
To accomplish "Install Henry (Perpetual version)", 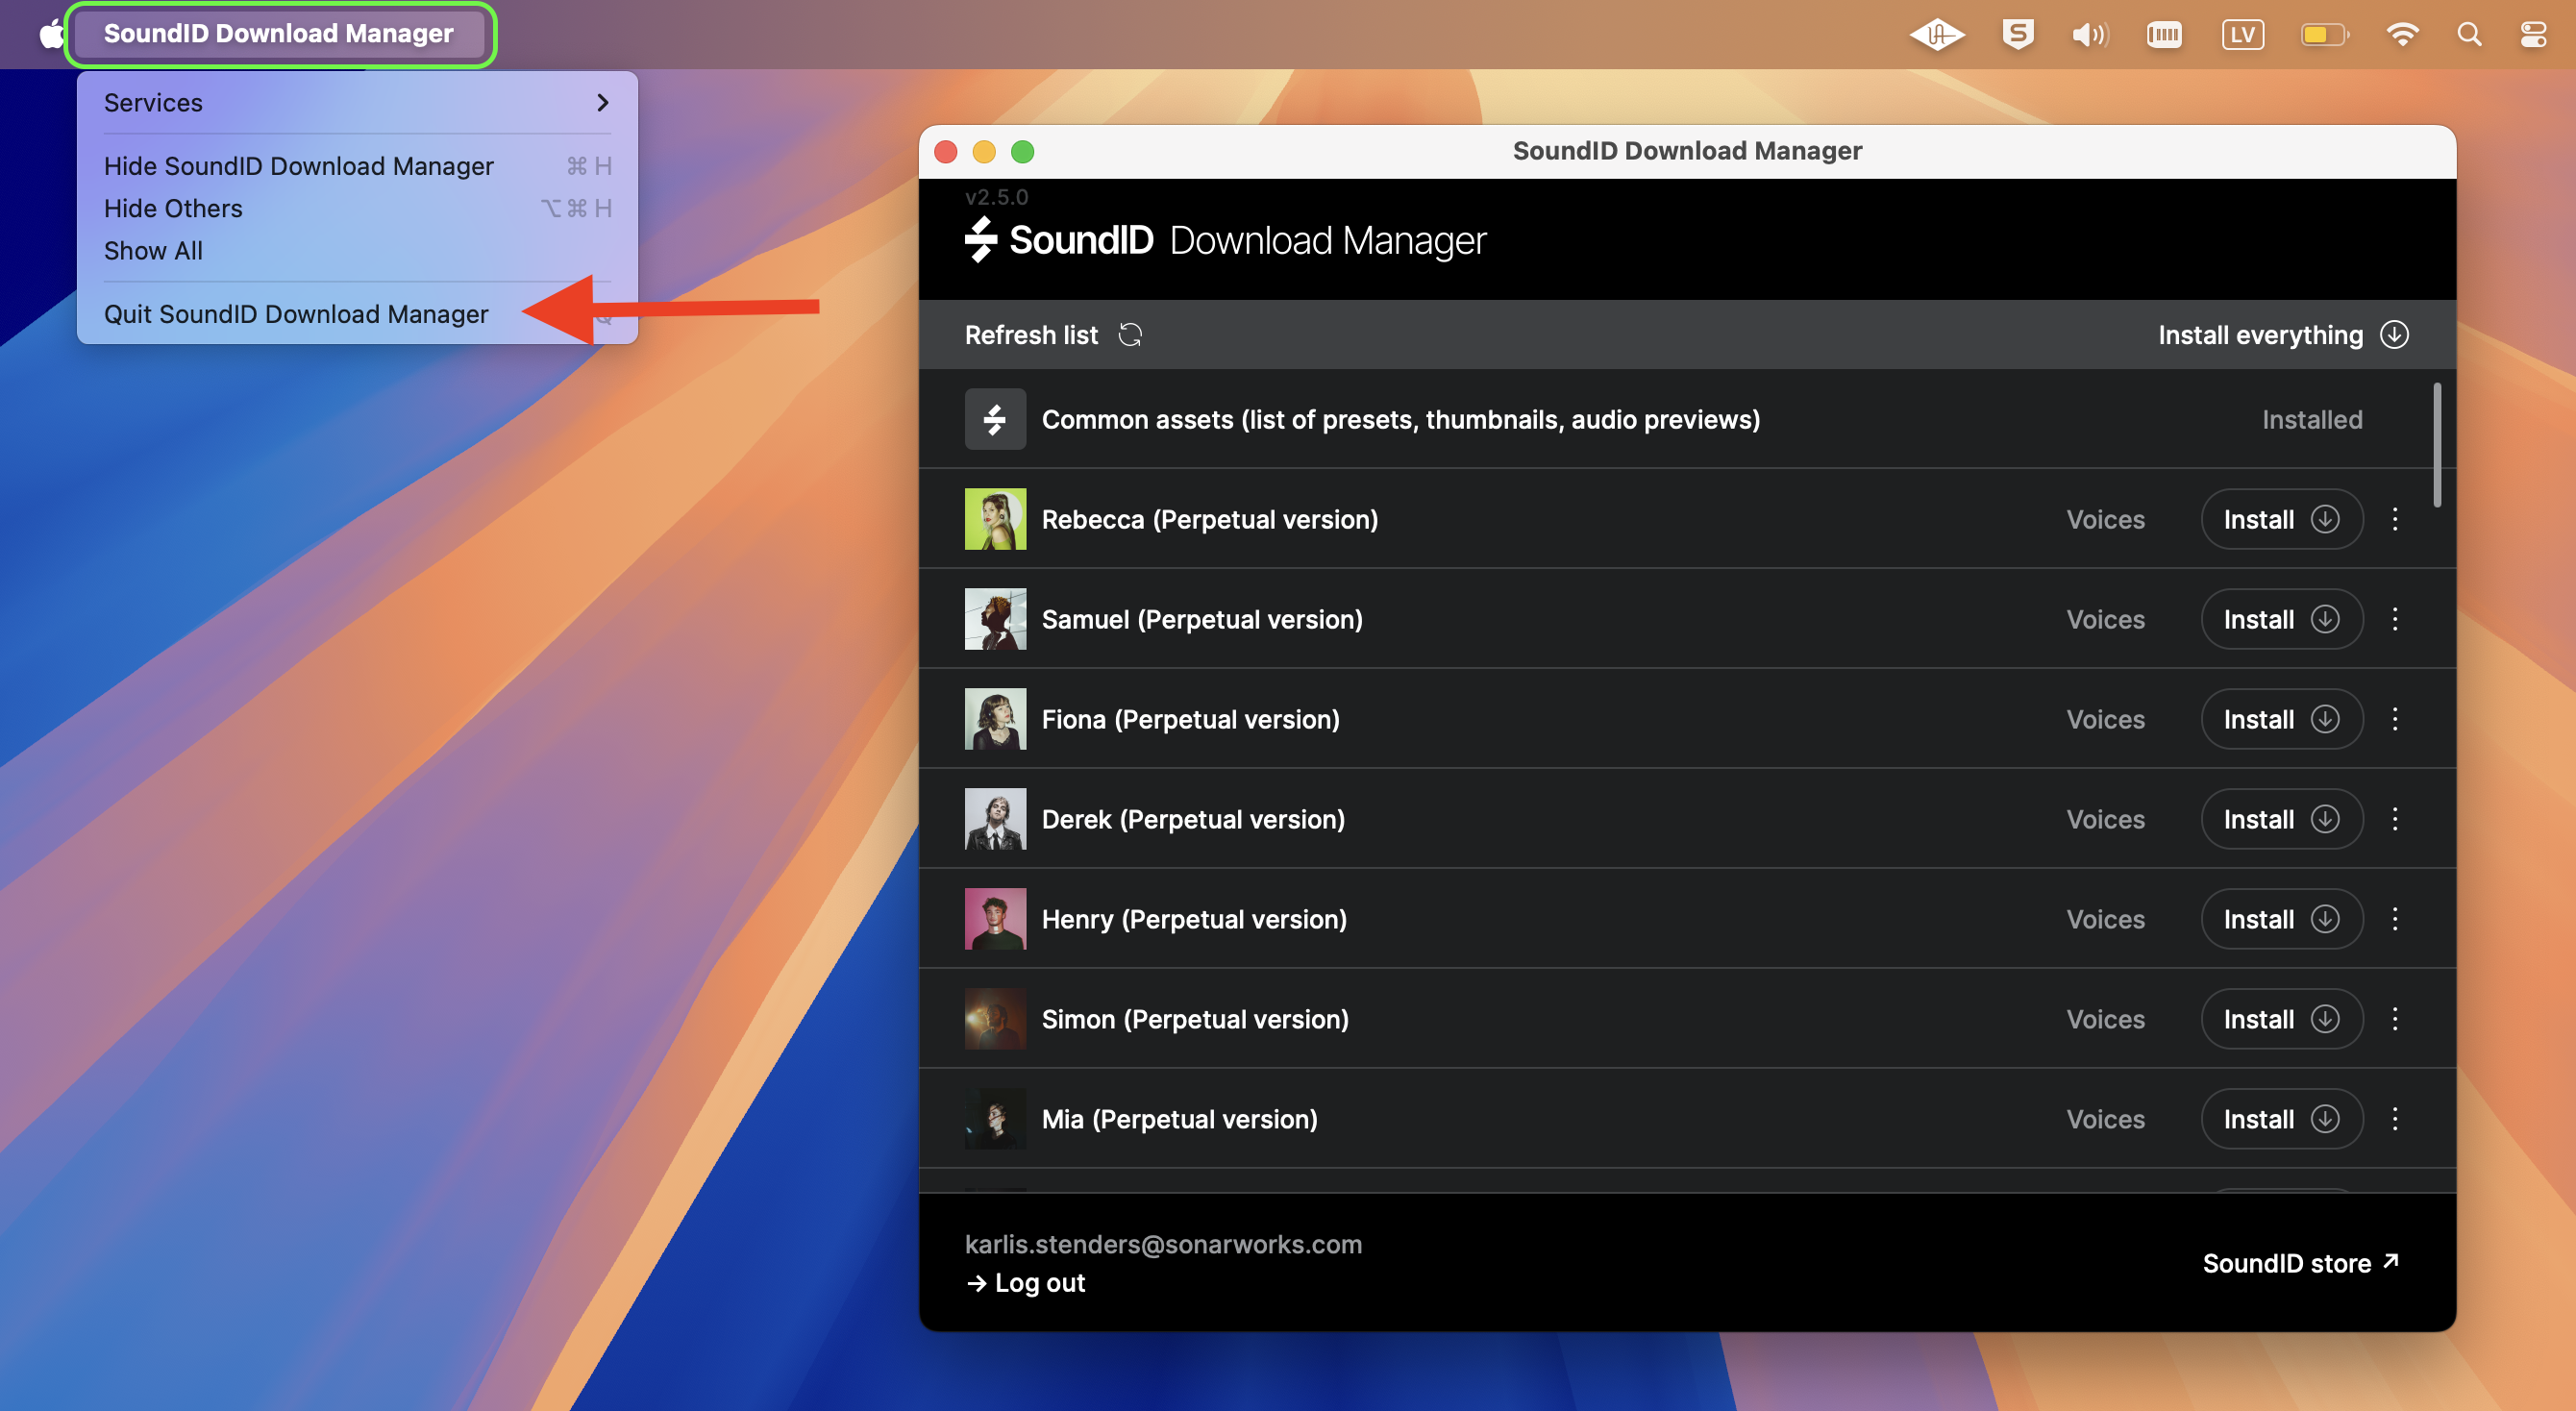I will [2281, 919].
